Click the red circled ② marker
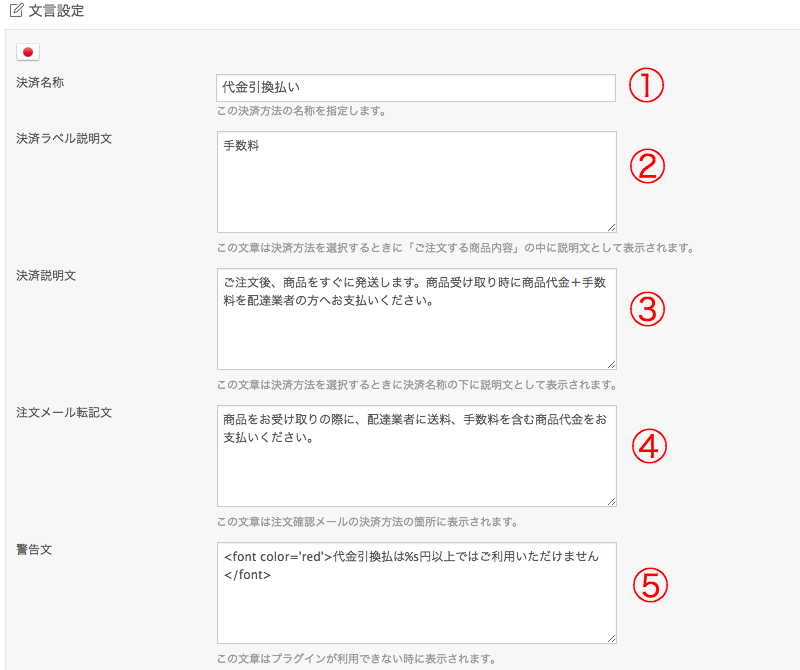Image resolution: width=800 pixels, height=670 pixels. [x=648, y=165]
